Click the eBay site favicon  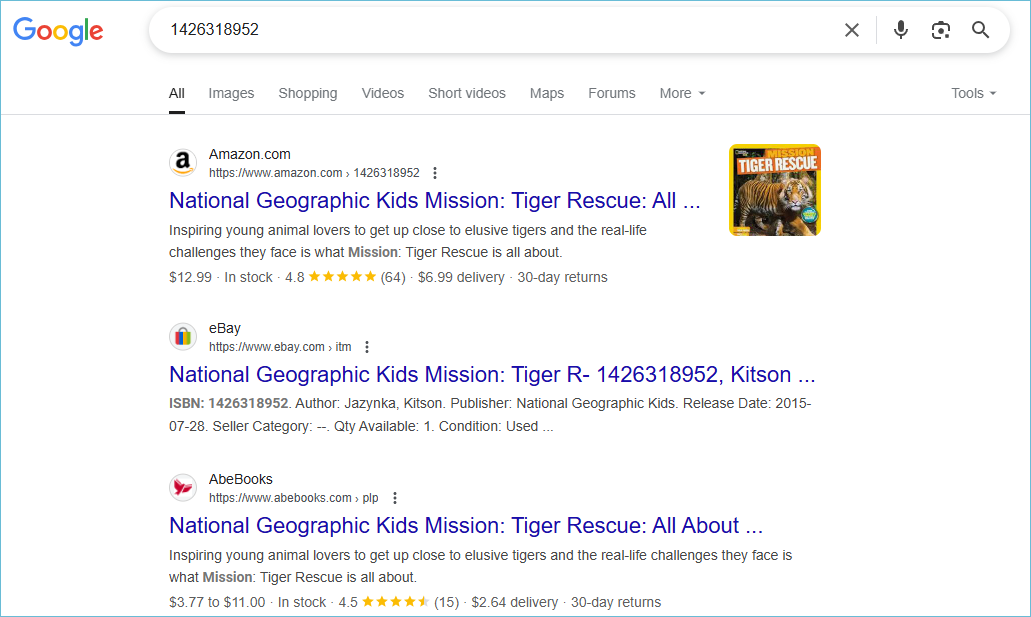click(x=183, y=337)
